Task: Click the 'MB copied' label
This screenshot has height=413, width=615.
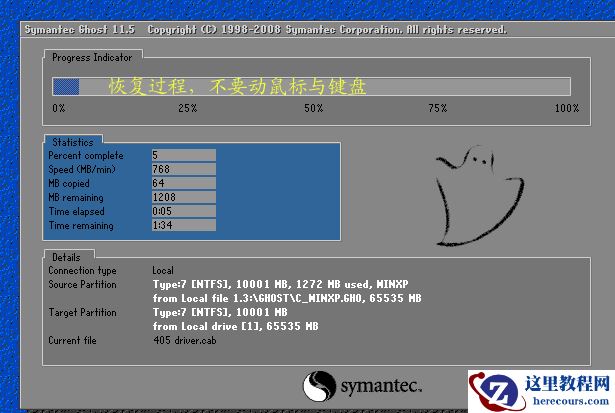Action: click(x=69, y=184)
